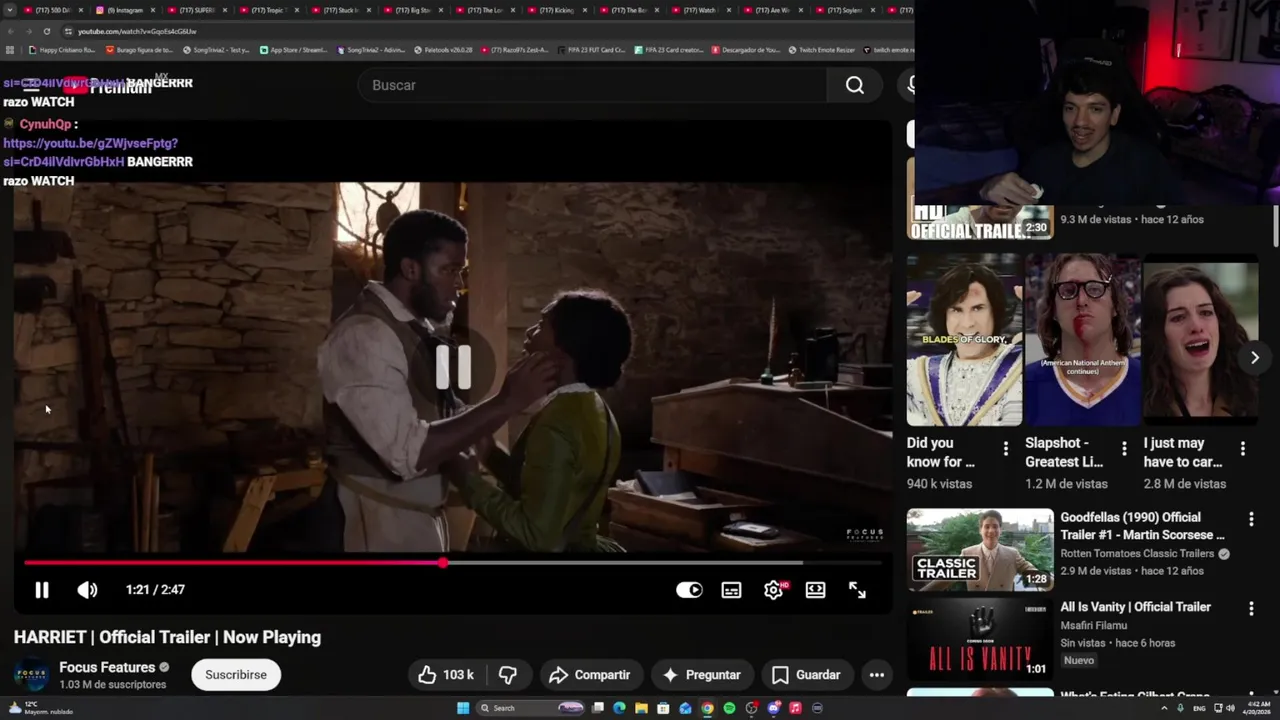
Task: Open options menu for 'Did you know for' short
Action: [x=1006, y=449]
